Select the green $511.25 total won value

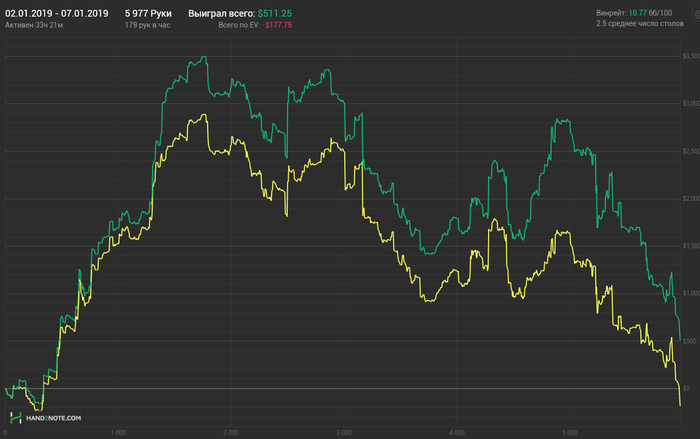[x=275, y=13]
